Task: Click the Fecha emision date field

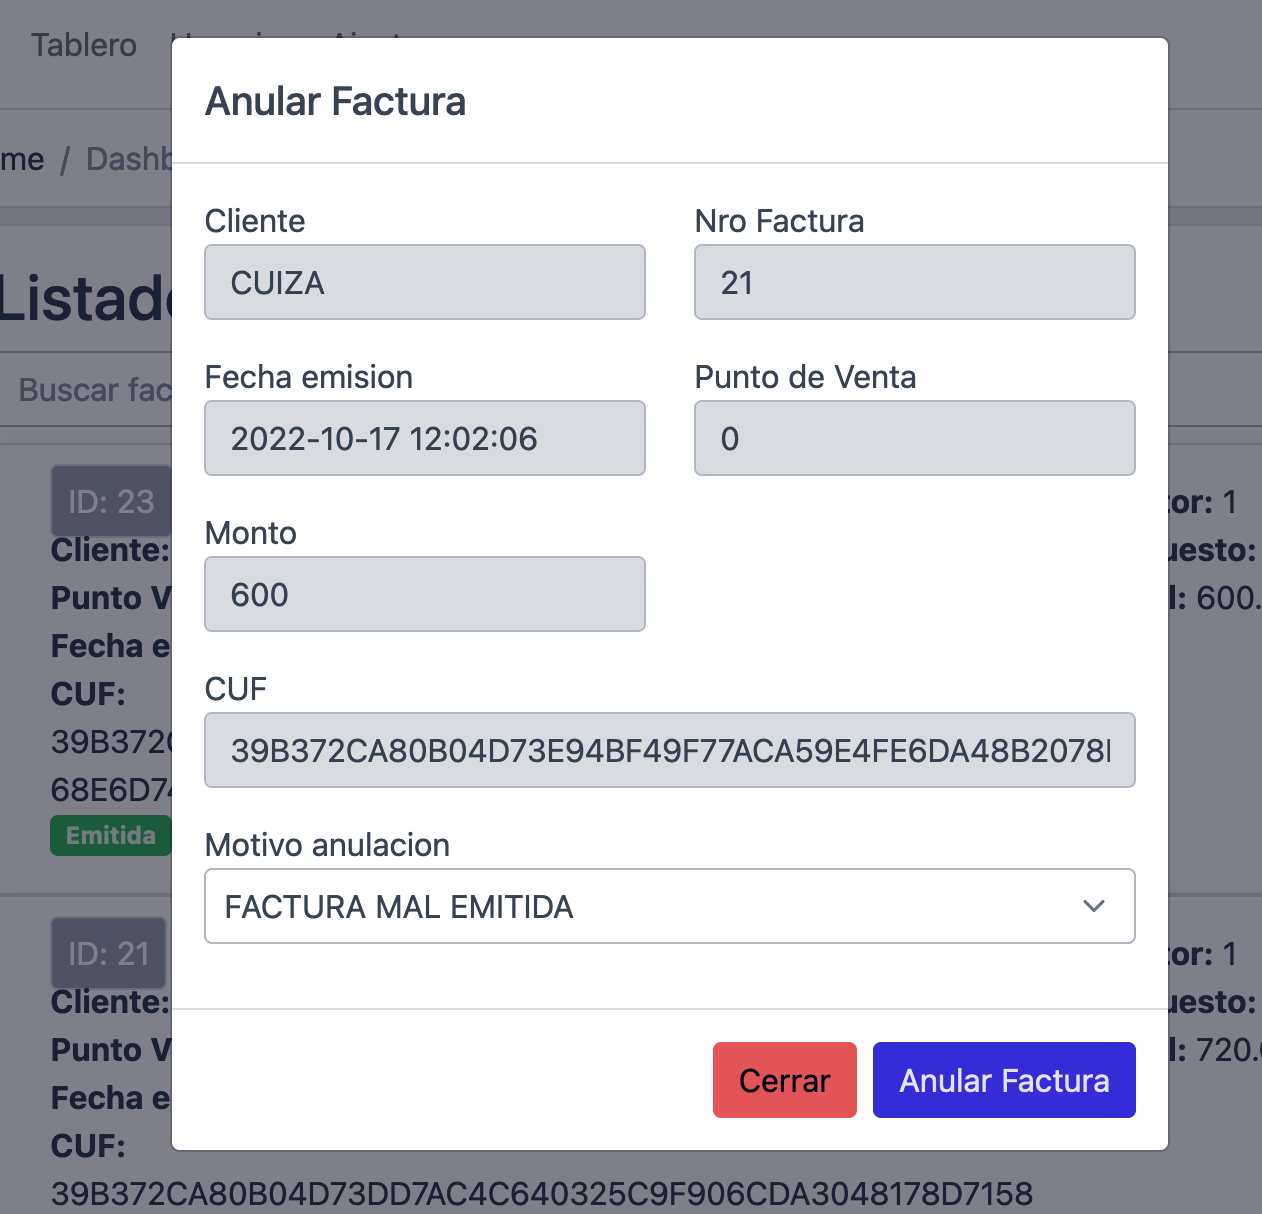Action: (x=424, y=439)
